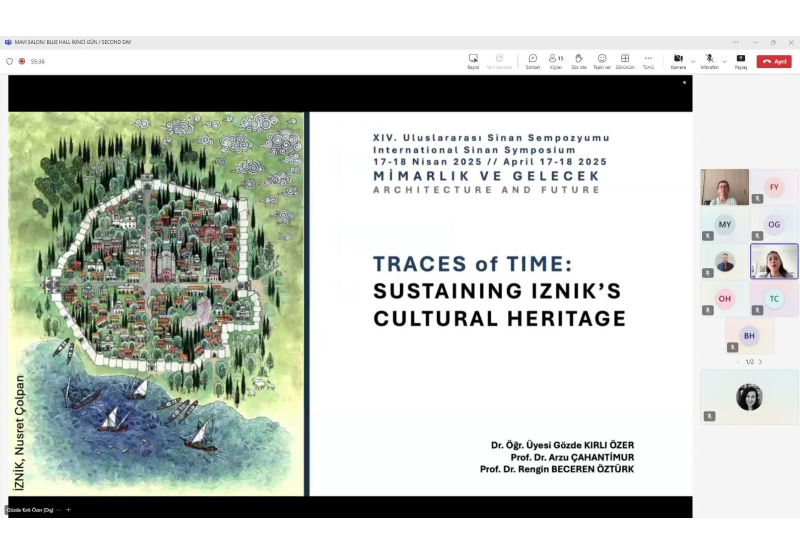The height and width of the screenshot is (554, 800).
Task: Click muted mic icon on OG tile
Action: coord(757,236)
